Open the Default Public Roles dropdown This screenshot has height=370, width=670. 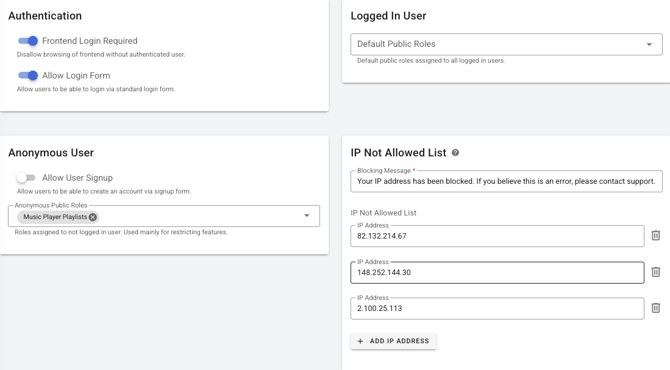click(x=506, y=44)
